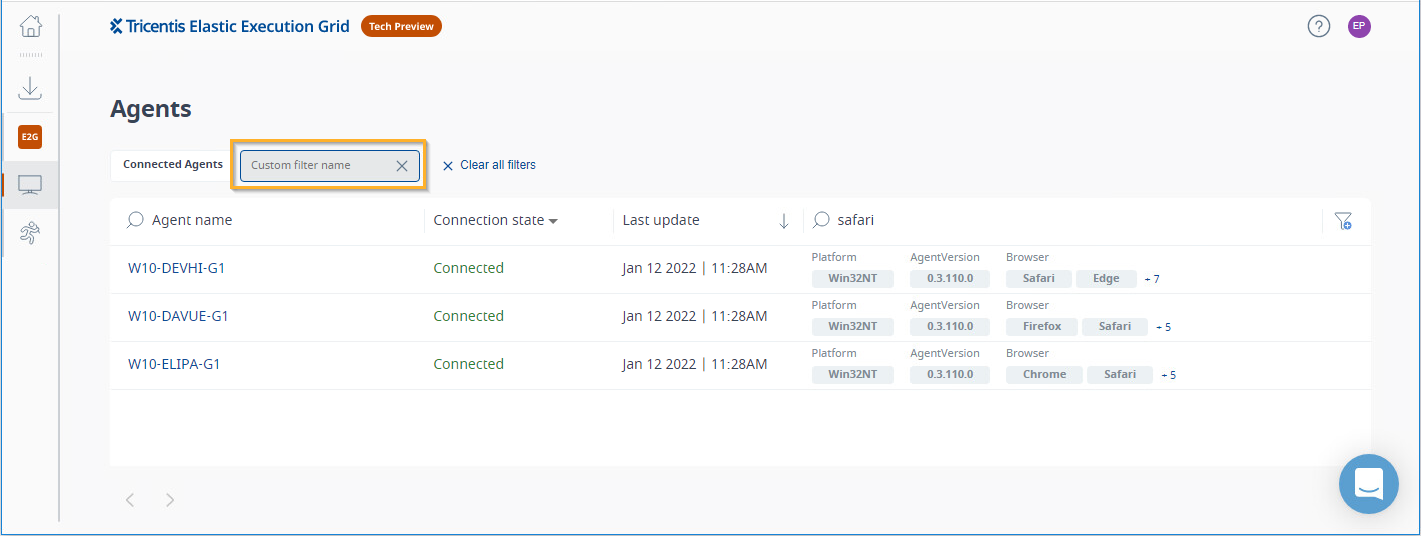
Task: Select the Connected Agents tab
Action: pos(173,165)
